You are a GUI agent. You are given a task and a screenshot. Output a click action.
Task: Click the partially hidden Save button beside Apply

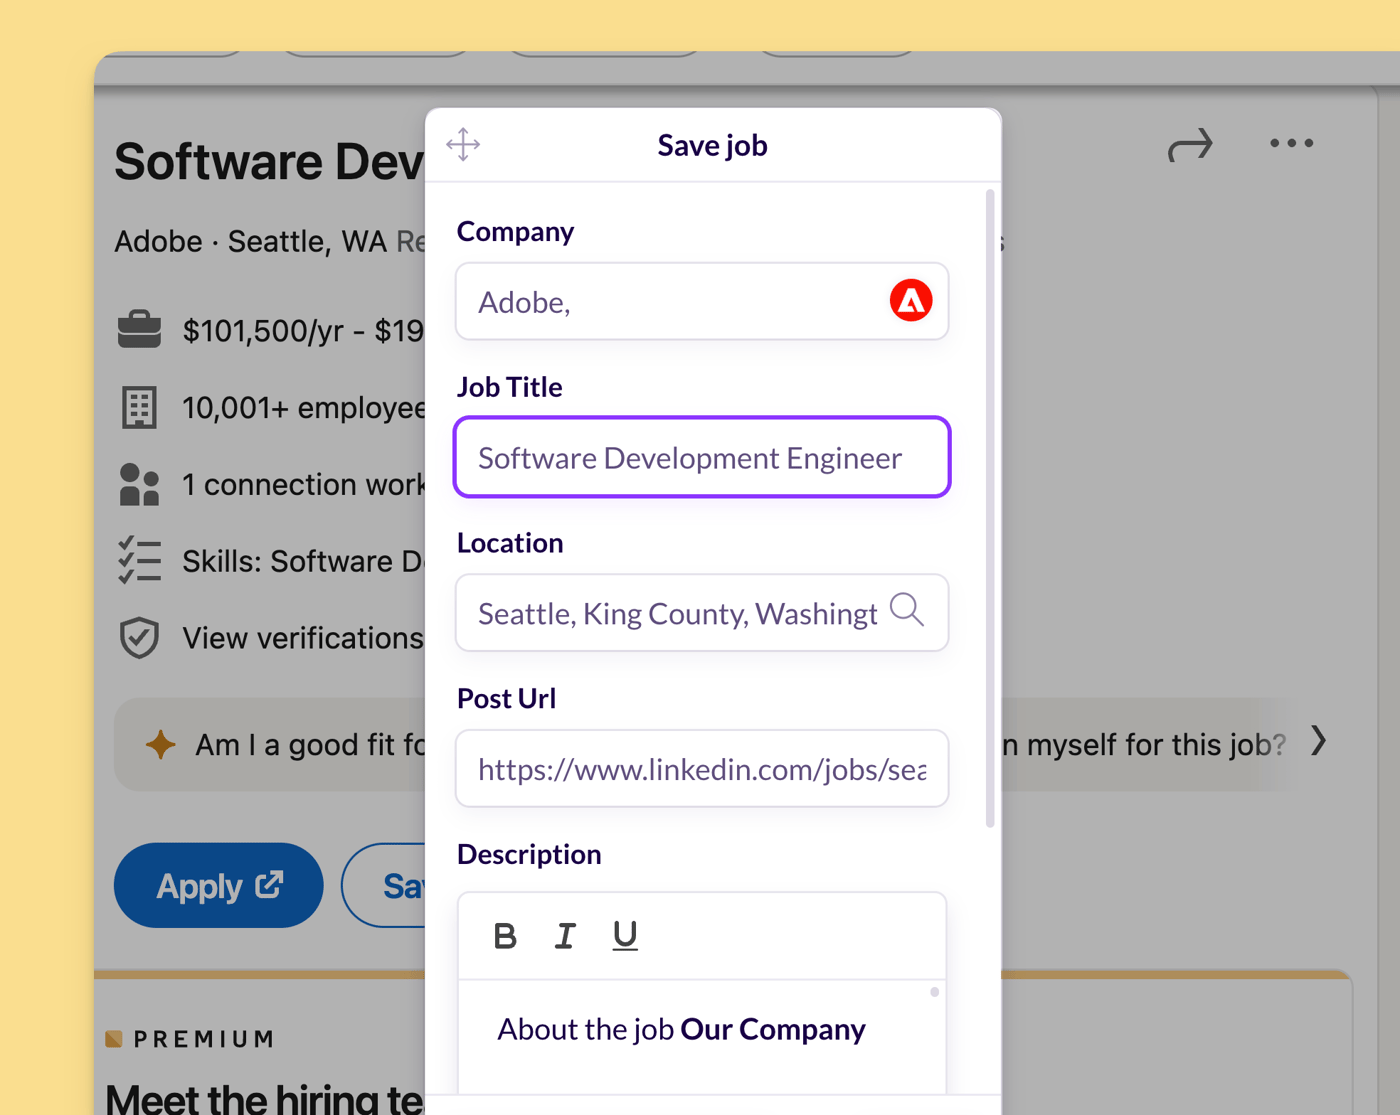coord(385,885)
